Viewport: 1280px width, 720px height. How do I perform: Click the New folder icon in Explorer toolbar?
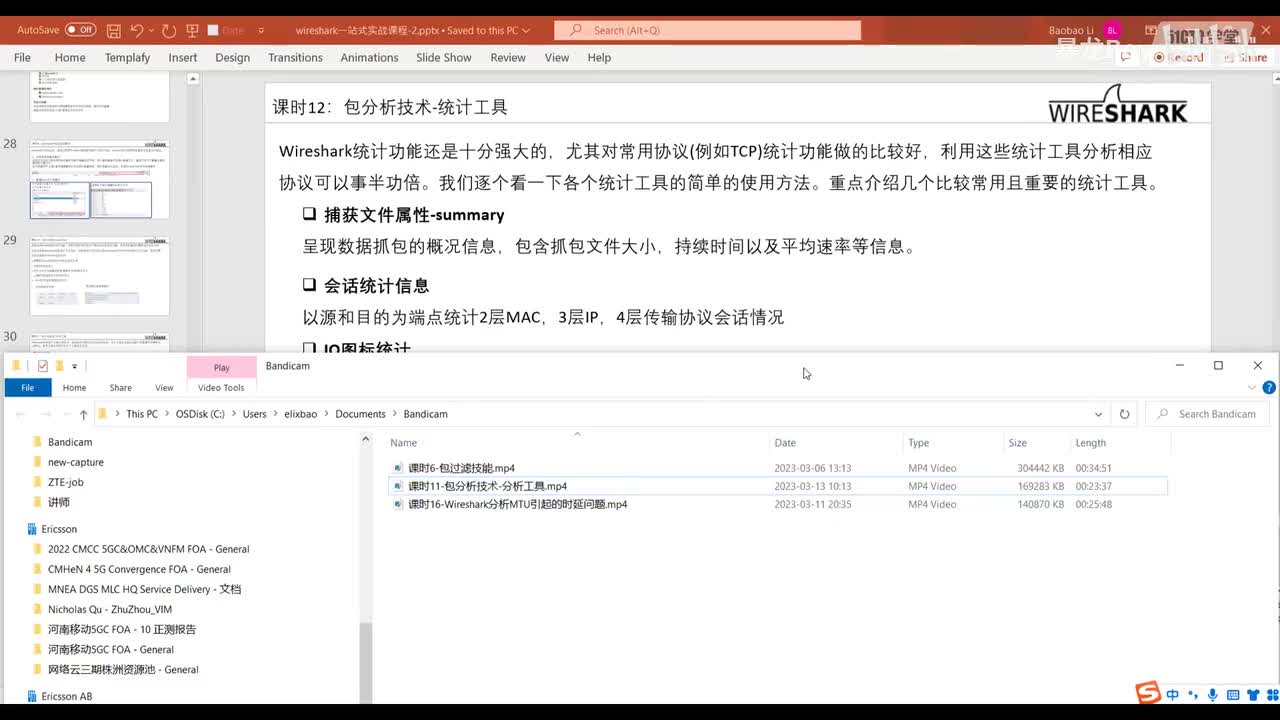click(x=59, y=366)
